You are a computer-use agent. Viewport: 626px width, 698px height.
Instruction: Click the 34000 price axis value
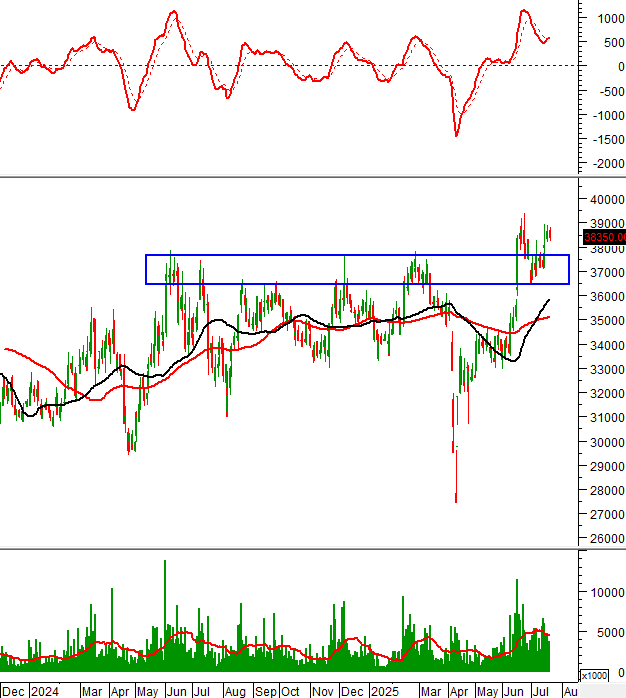[607, 345]
